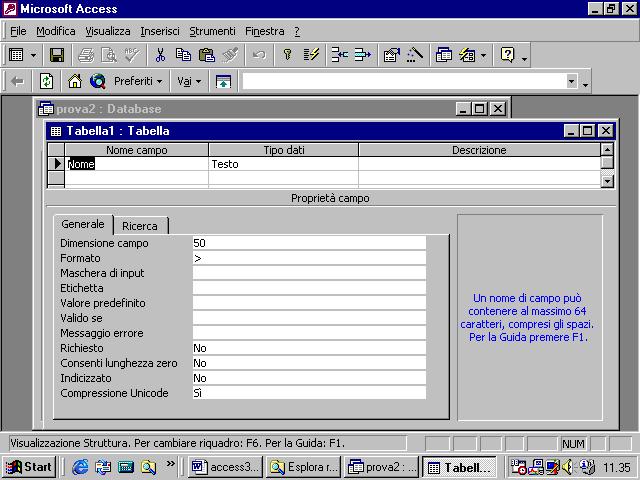Open the access3 Word taskbar button
Image resolution: width=640 pixels, height=480 pixels.
[x=225, y=467]
